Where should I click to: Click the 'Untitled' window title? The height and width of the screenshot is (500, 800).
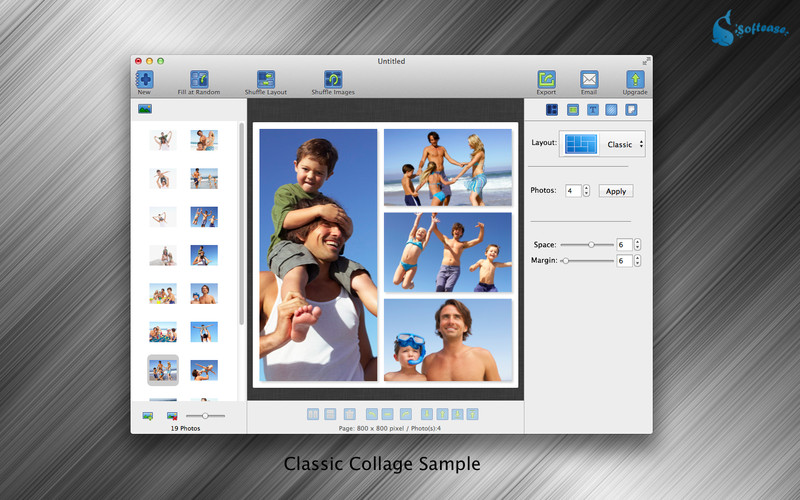tap(391, 61)
